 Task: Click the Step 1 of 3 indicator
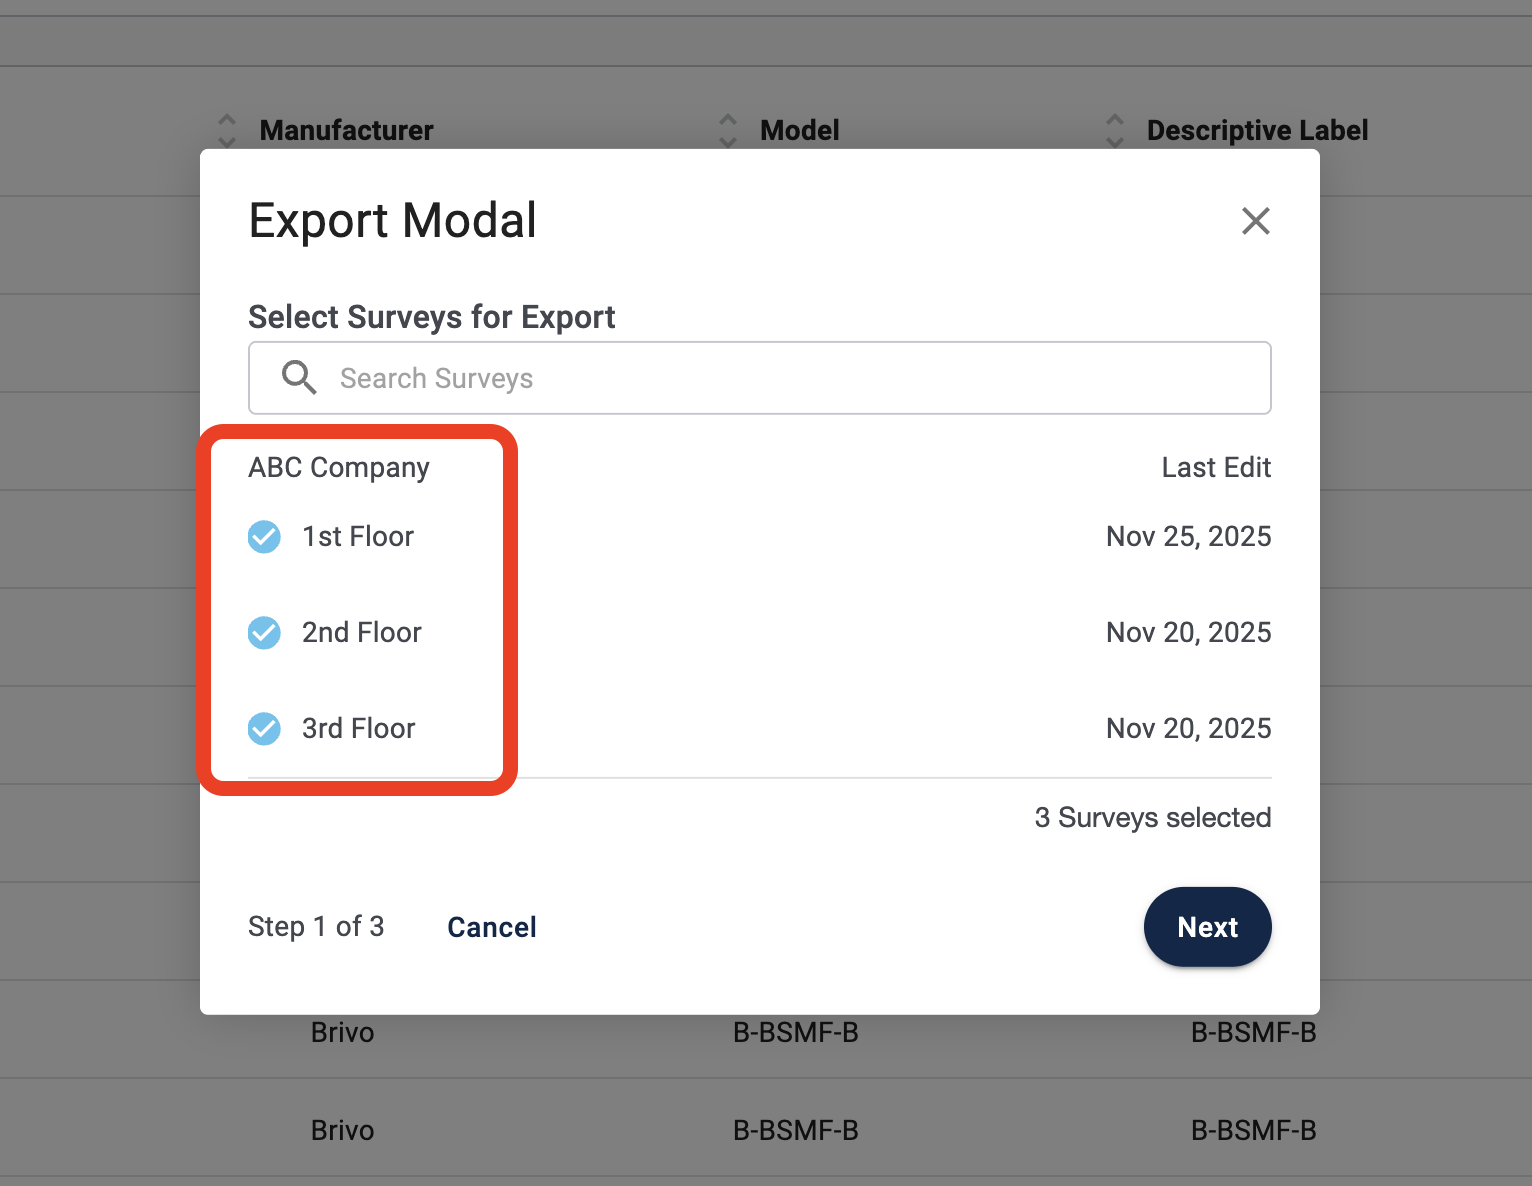316,927
